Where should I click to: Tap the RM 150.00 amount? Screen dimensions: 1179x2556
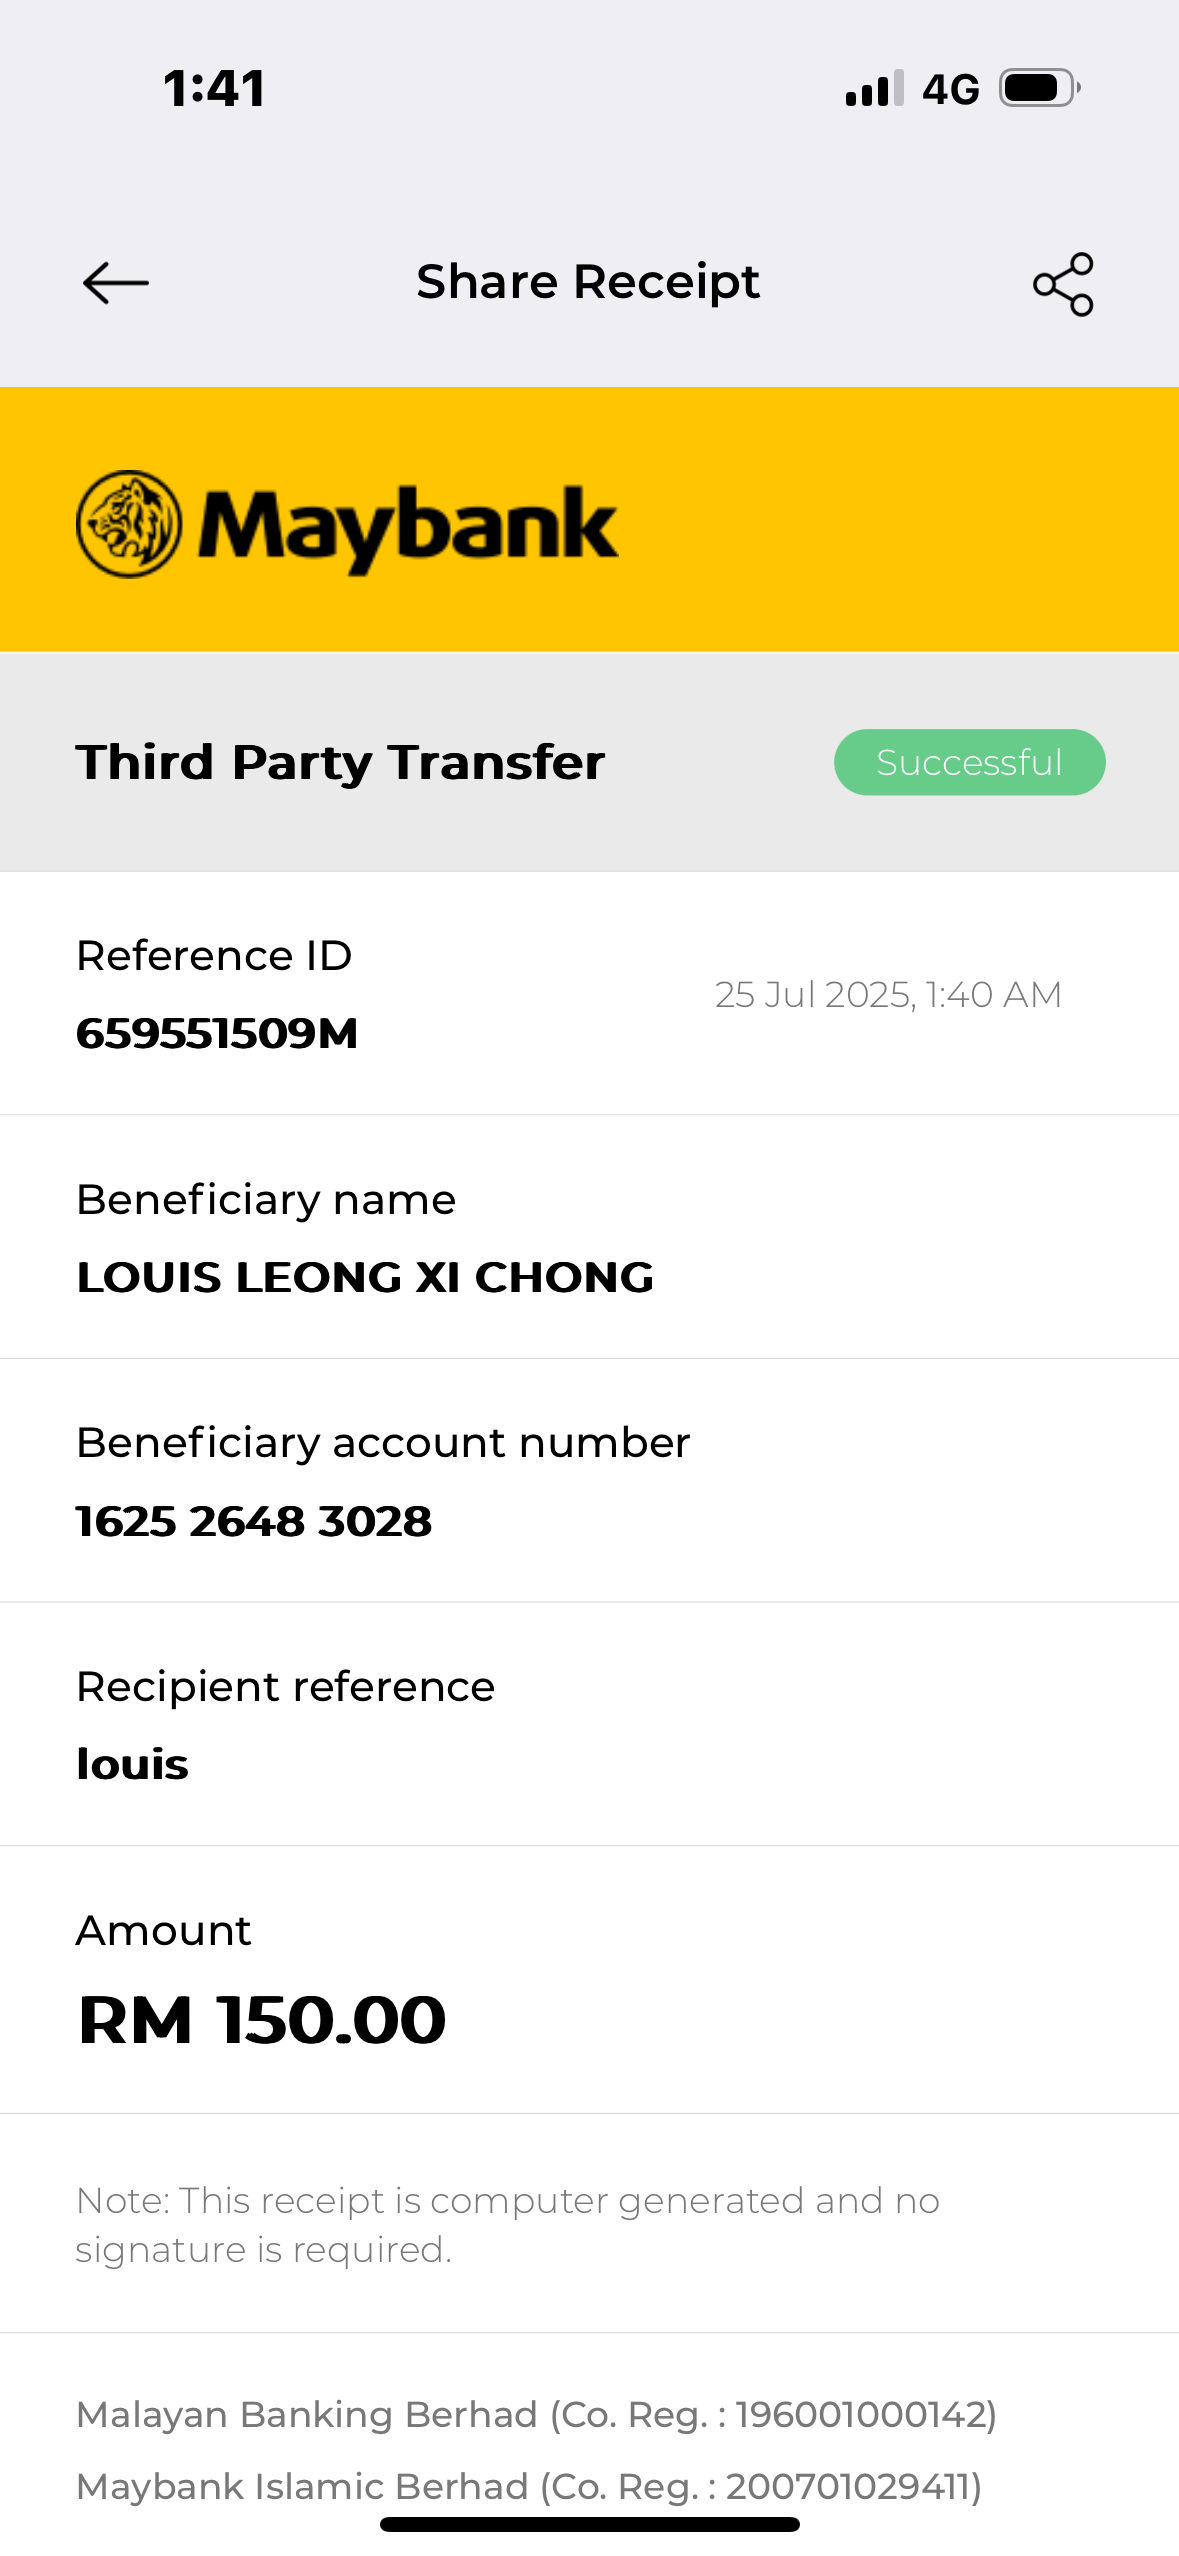tap(262, 2019)
